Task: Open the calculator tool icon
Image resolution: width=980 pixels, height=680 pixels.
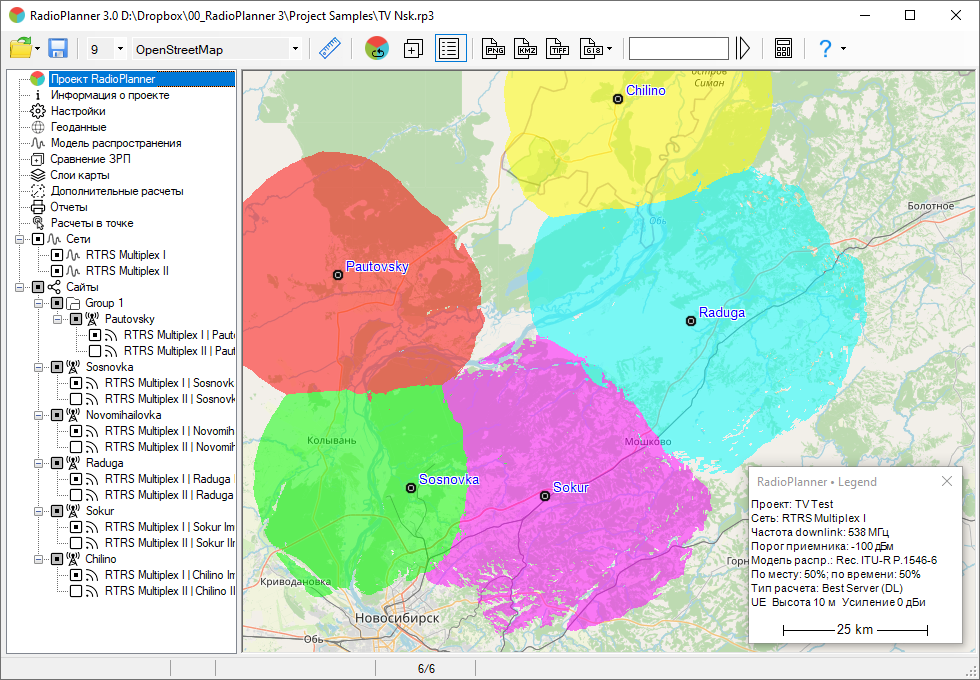Action: coord(783,49)
